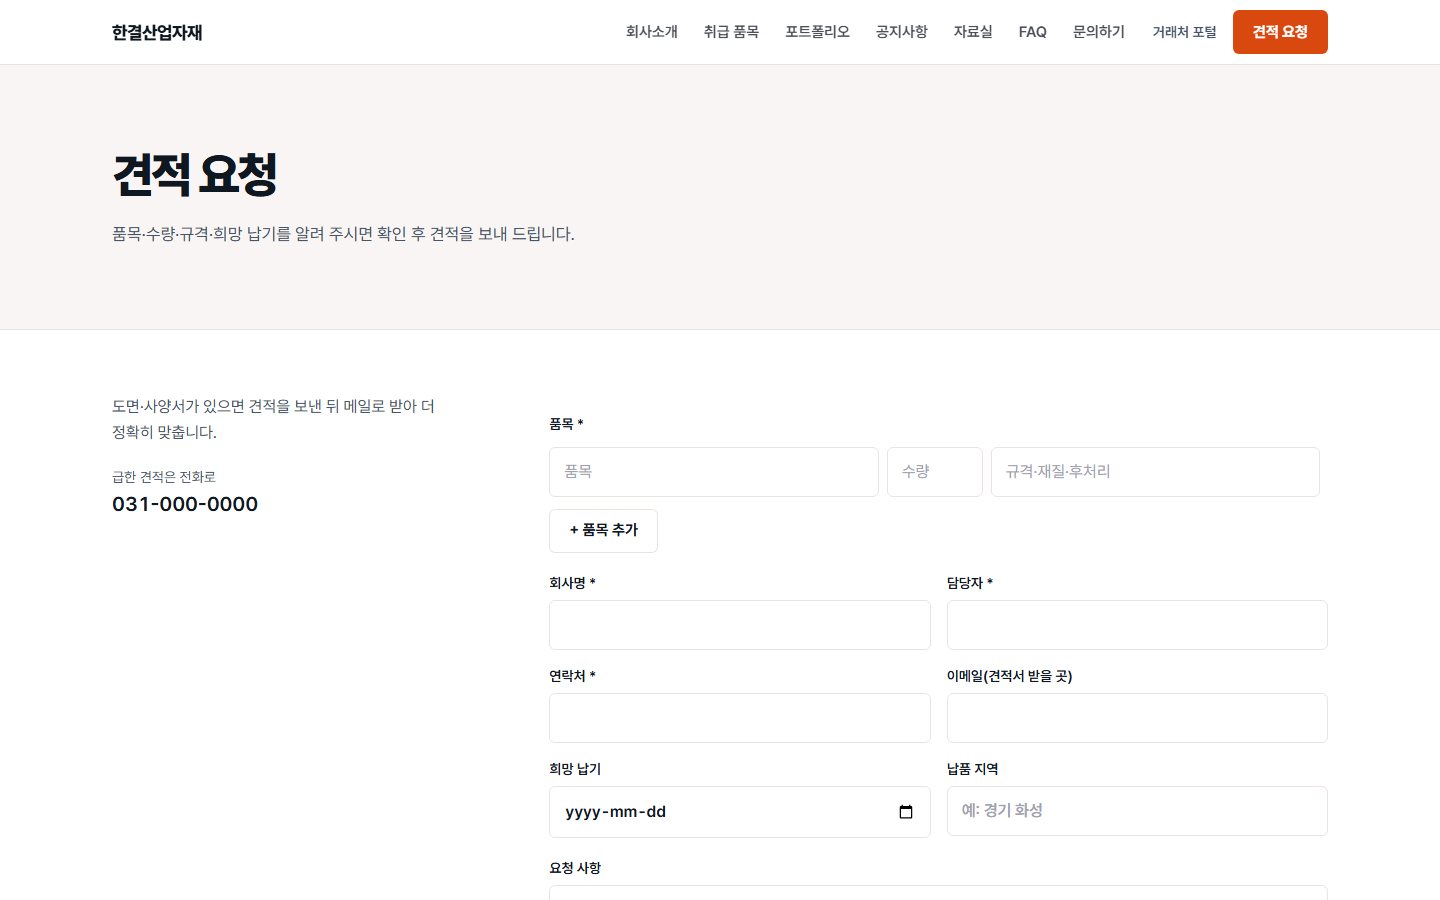Select 공지사항 in the navigation
Viewport: 1440px width, 900px height.
click(902, 32)
